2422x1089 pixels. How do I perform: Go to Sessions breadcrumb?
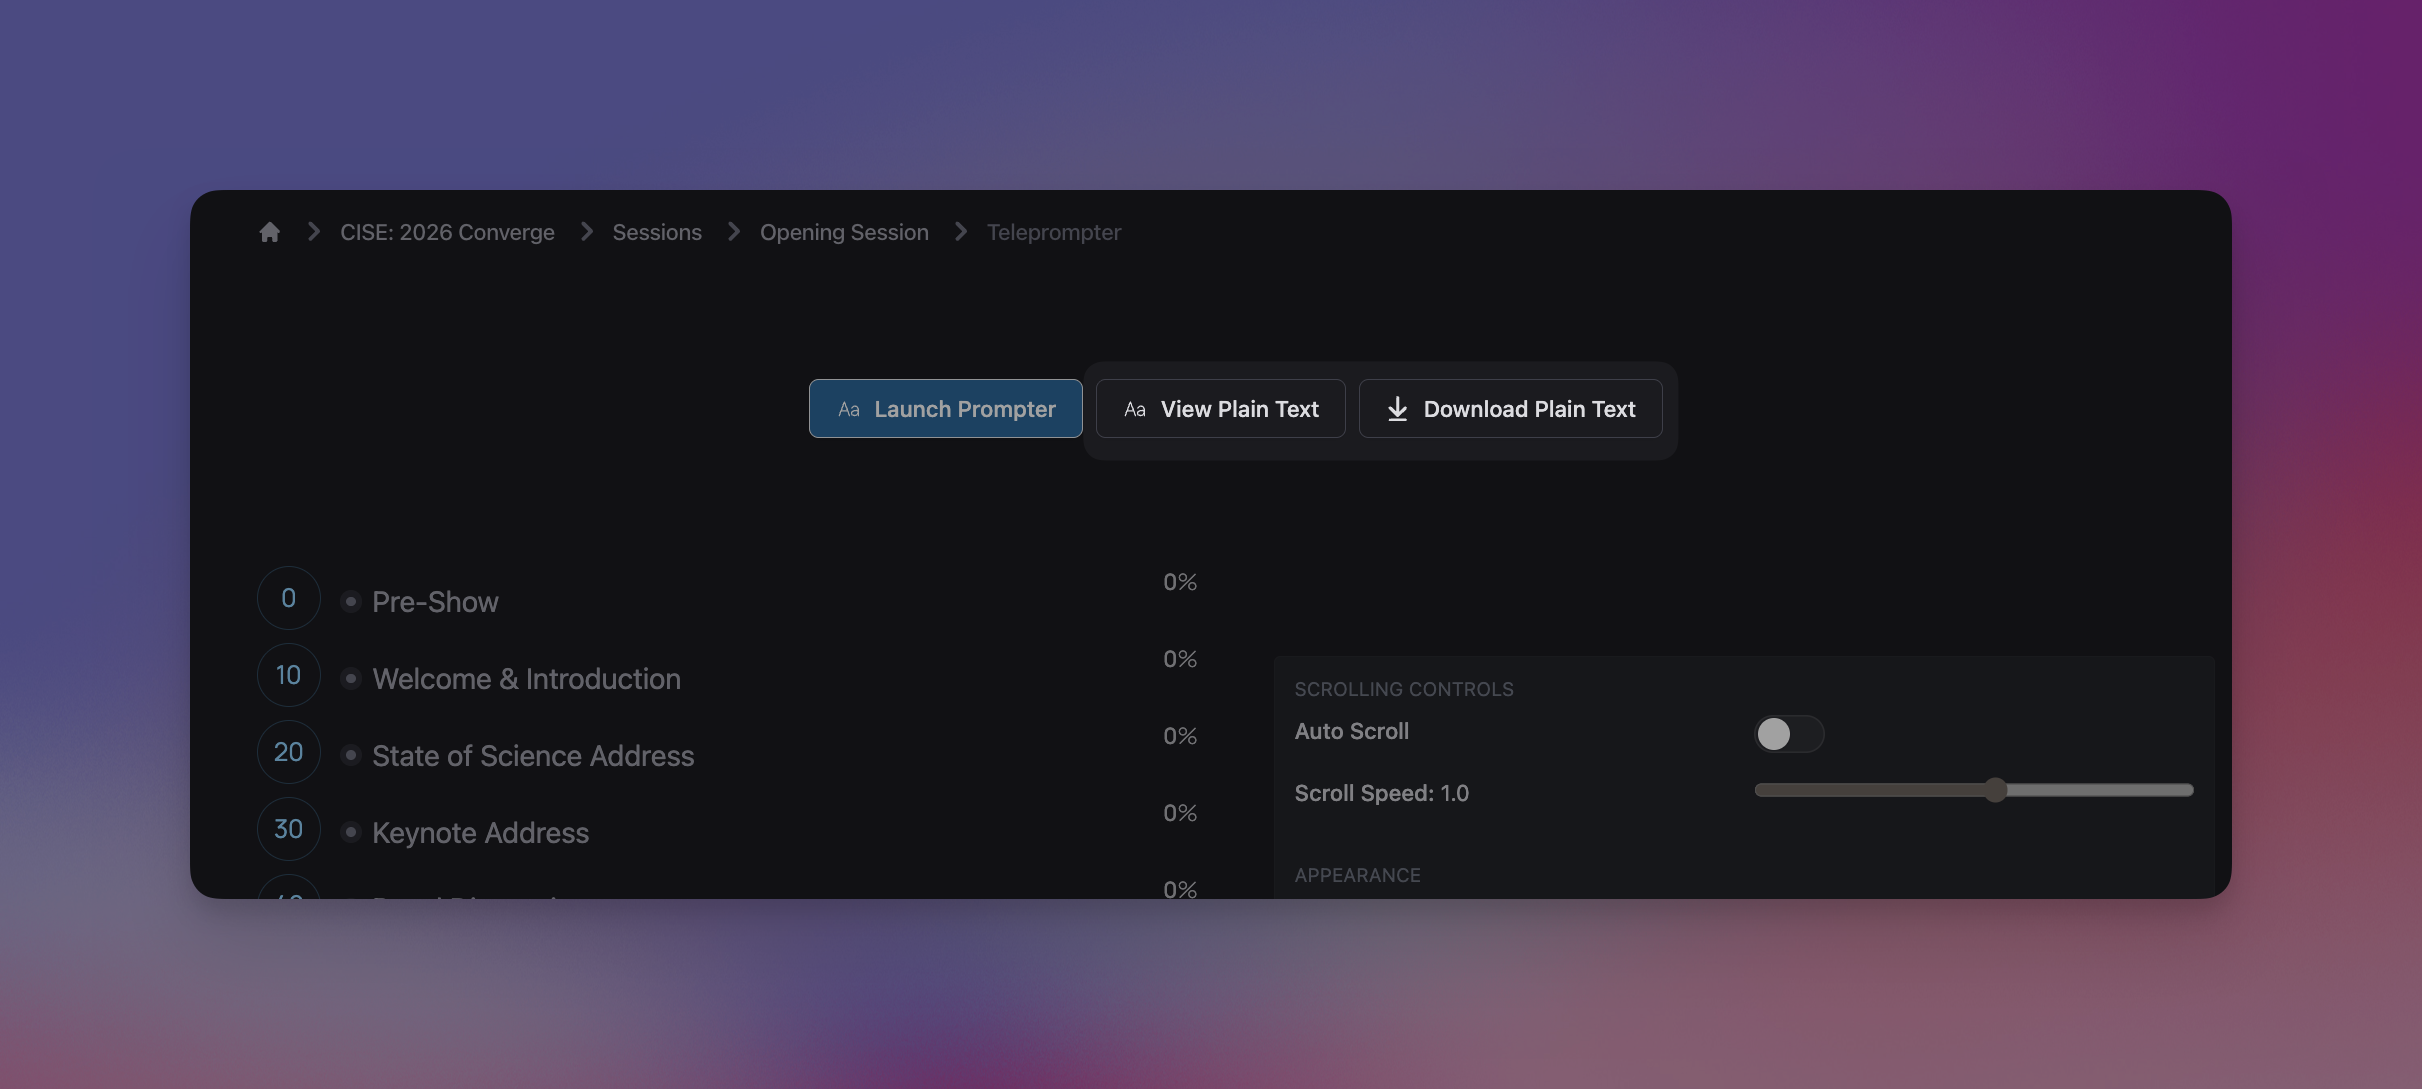click(x=656, y=232)
